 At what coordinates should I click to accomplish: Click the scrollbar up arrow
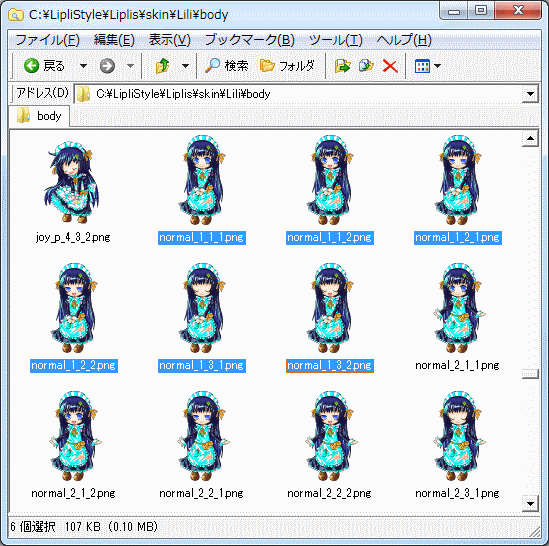click(530, 139)
